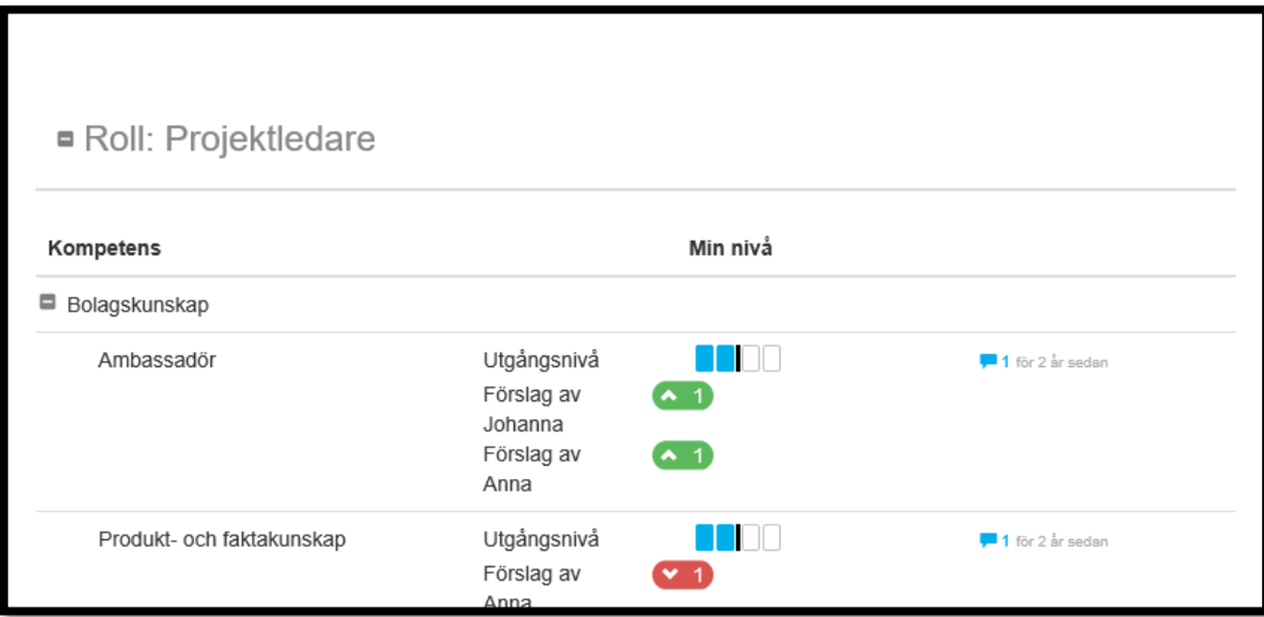This screenshot has height=617, width=1264.
Task: Click Anna's green up-arrow badge under Ambassadör
Action: [682, 456]
